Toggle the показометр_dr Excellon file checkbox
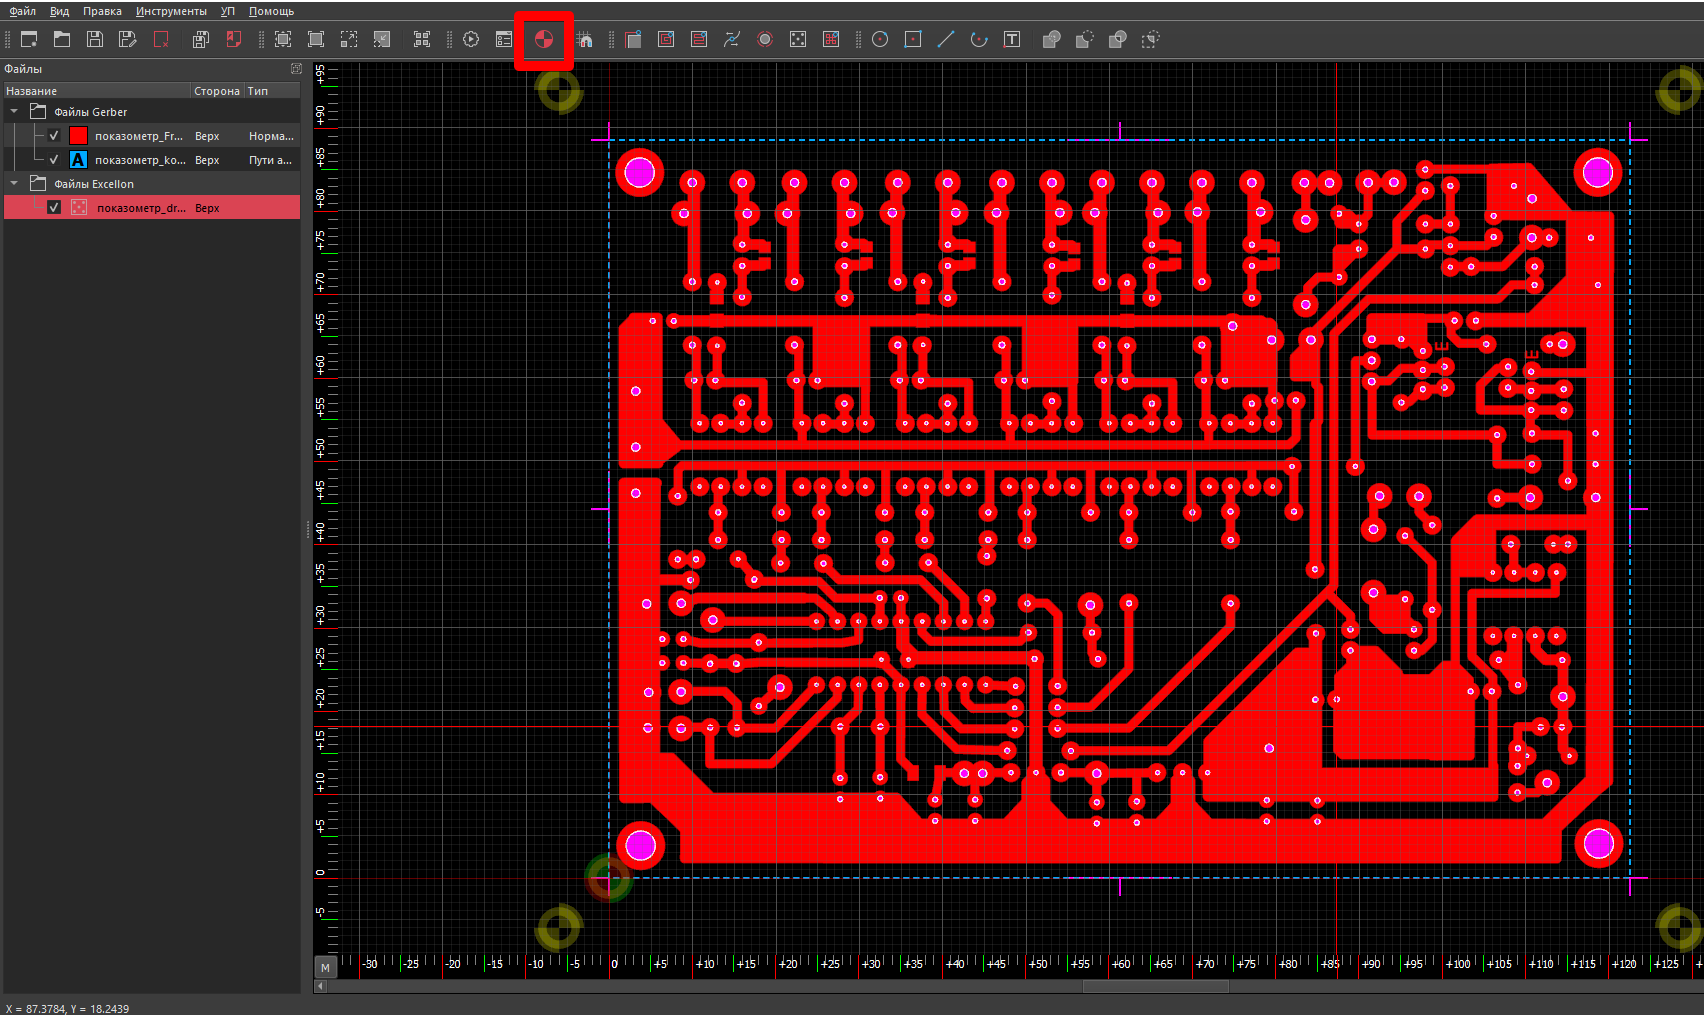 (54, 208)
